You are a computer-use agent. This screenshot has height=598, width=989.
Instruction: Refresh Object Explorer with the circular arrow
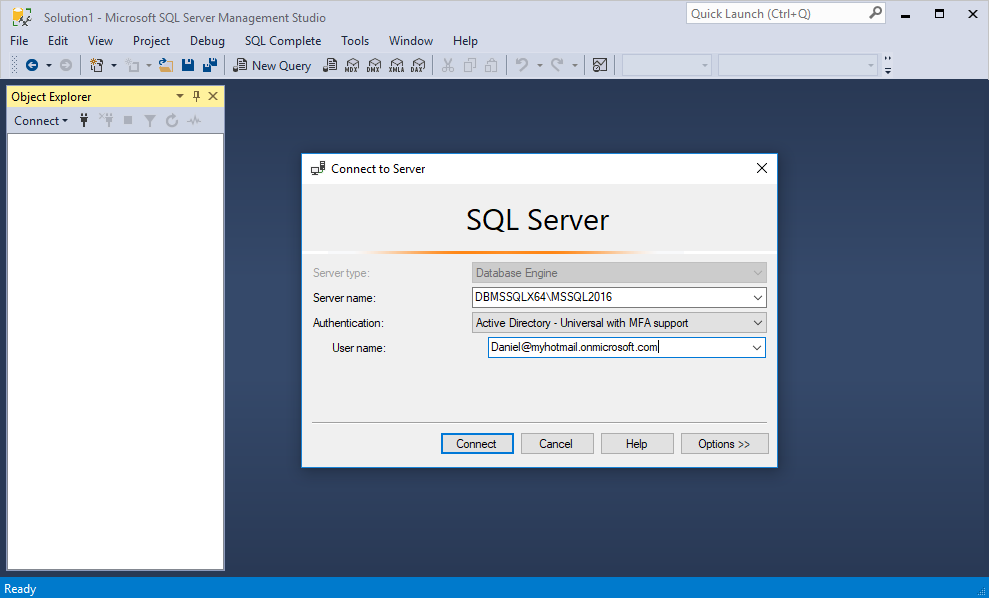(x=172, y=120)
